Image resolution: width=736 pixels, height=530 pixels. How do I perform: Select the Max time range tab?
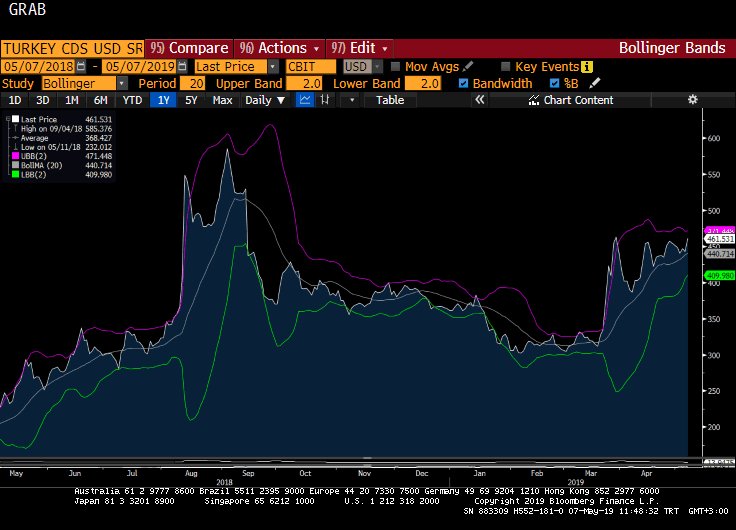click(x=222, y=100)
